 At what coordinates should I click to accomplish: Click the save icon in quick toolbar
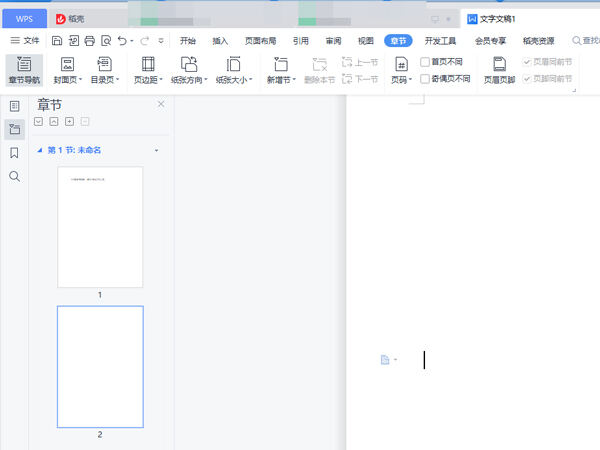[57, 41]
